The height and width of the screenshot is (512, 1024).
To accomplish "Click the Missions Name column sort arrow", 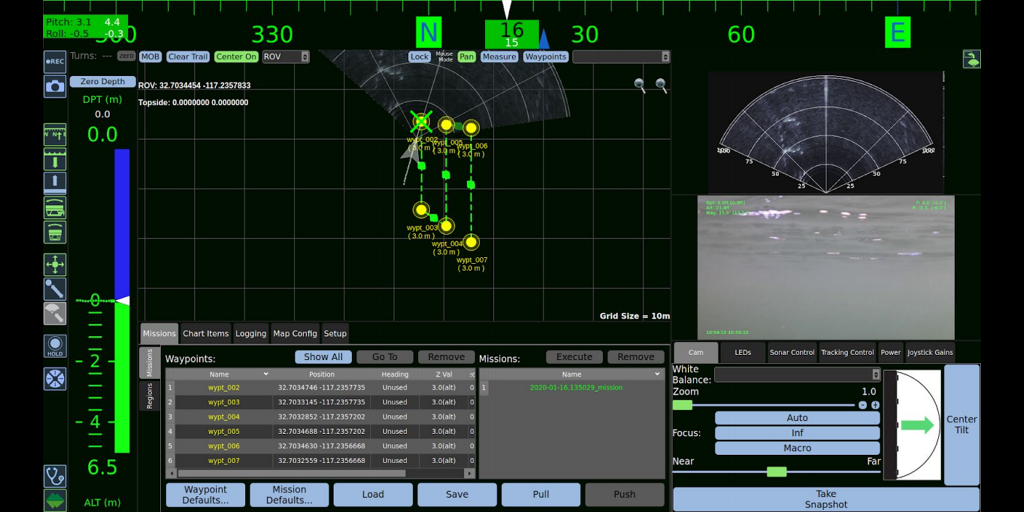I will 657,374.
